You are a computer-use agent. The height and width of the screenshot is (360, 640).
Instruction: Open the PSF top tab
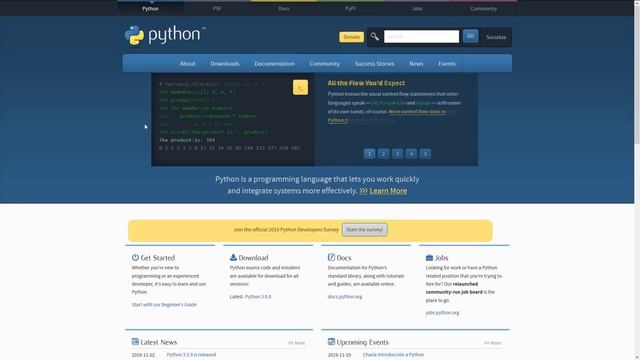pyautogui.click(x=217, y=8)
